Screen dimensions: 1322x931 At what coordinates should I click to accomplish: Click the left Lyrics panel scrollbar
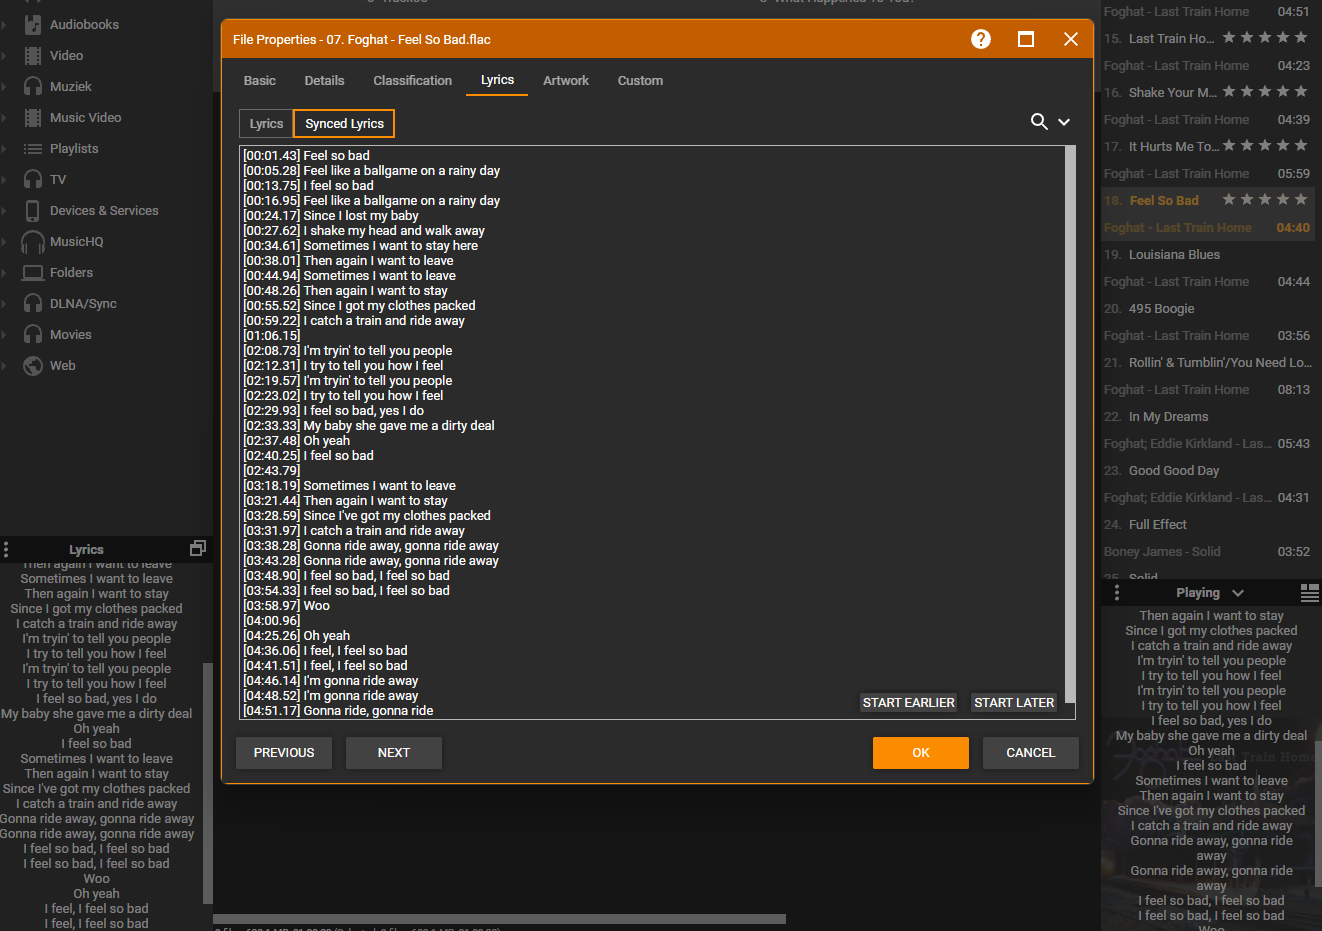[x=207, y=783]
